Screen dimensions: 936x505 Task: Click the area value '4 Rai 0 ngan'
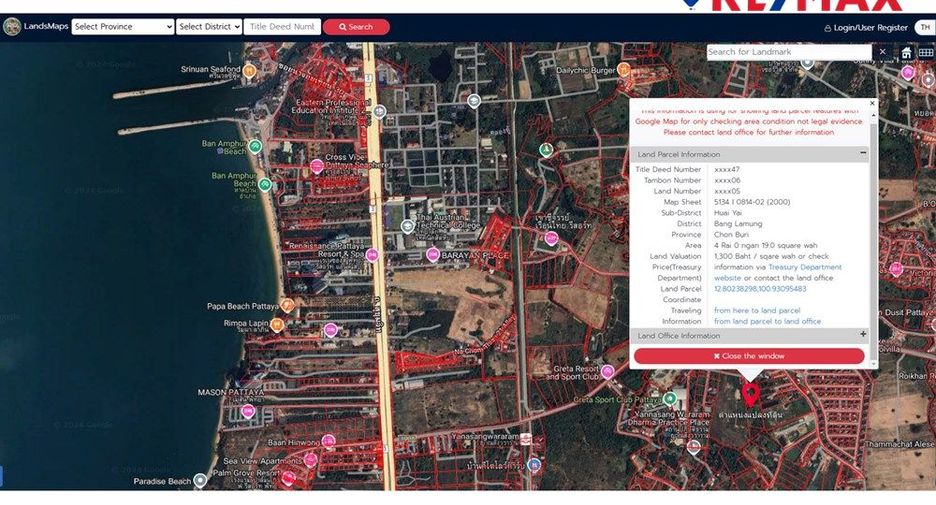[x=766, y=245]
